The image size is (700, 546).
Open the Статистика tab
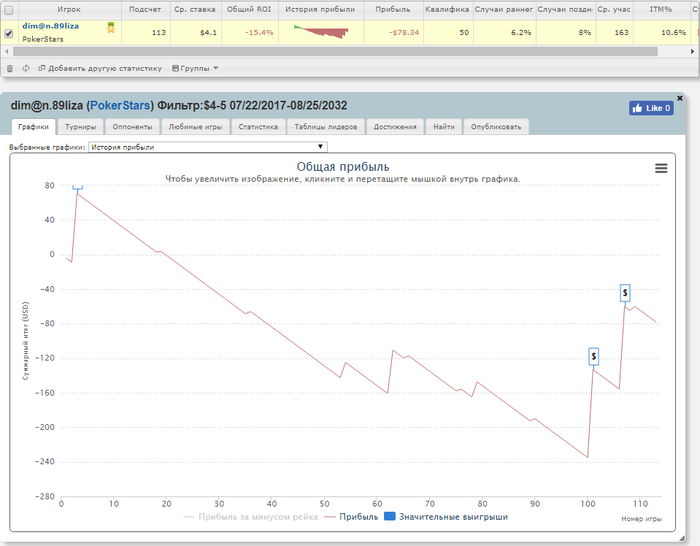258,127
